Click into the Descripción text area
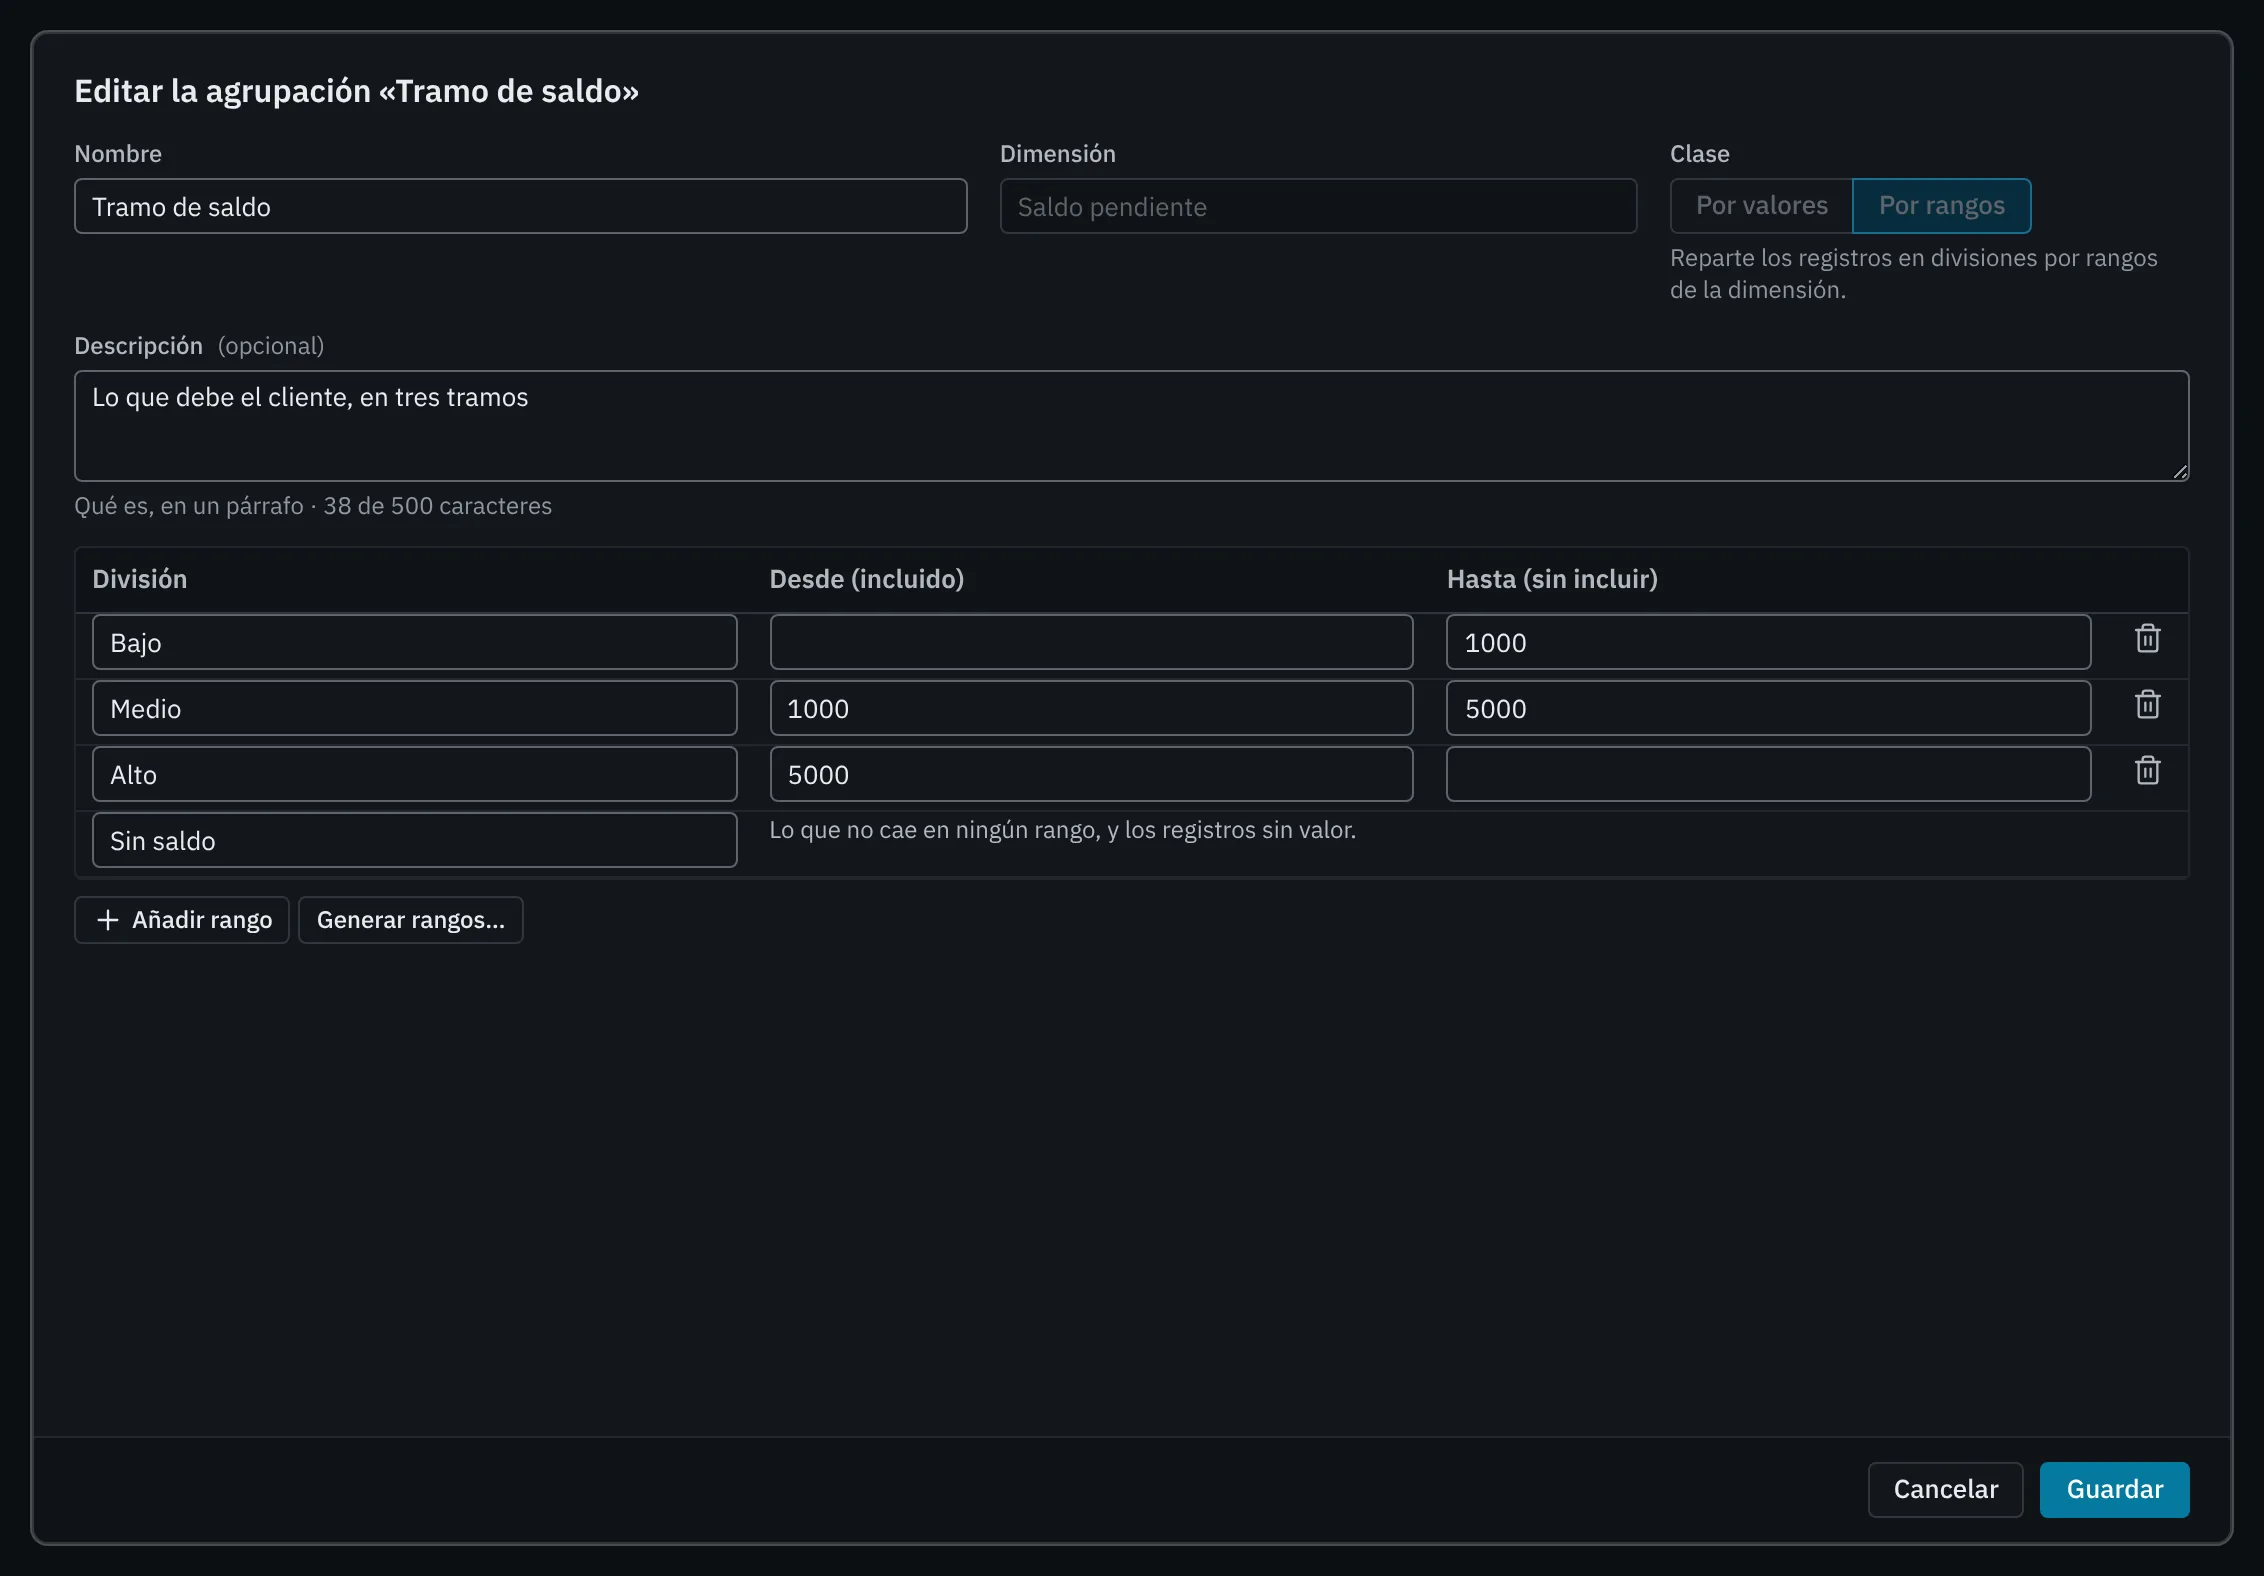Image resolution: width=2264 pixels, height=1576 pixels. pos(1131,426)
